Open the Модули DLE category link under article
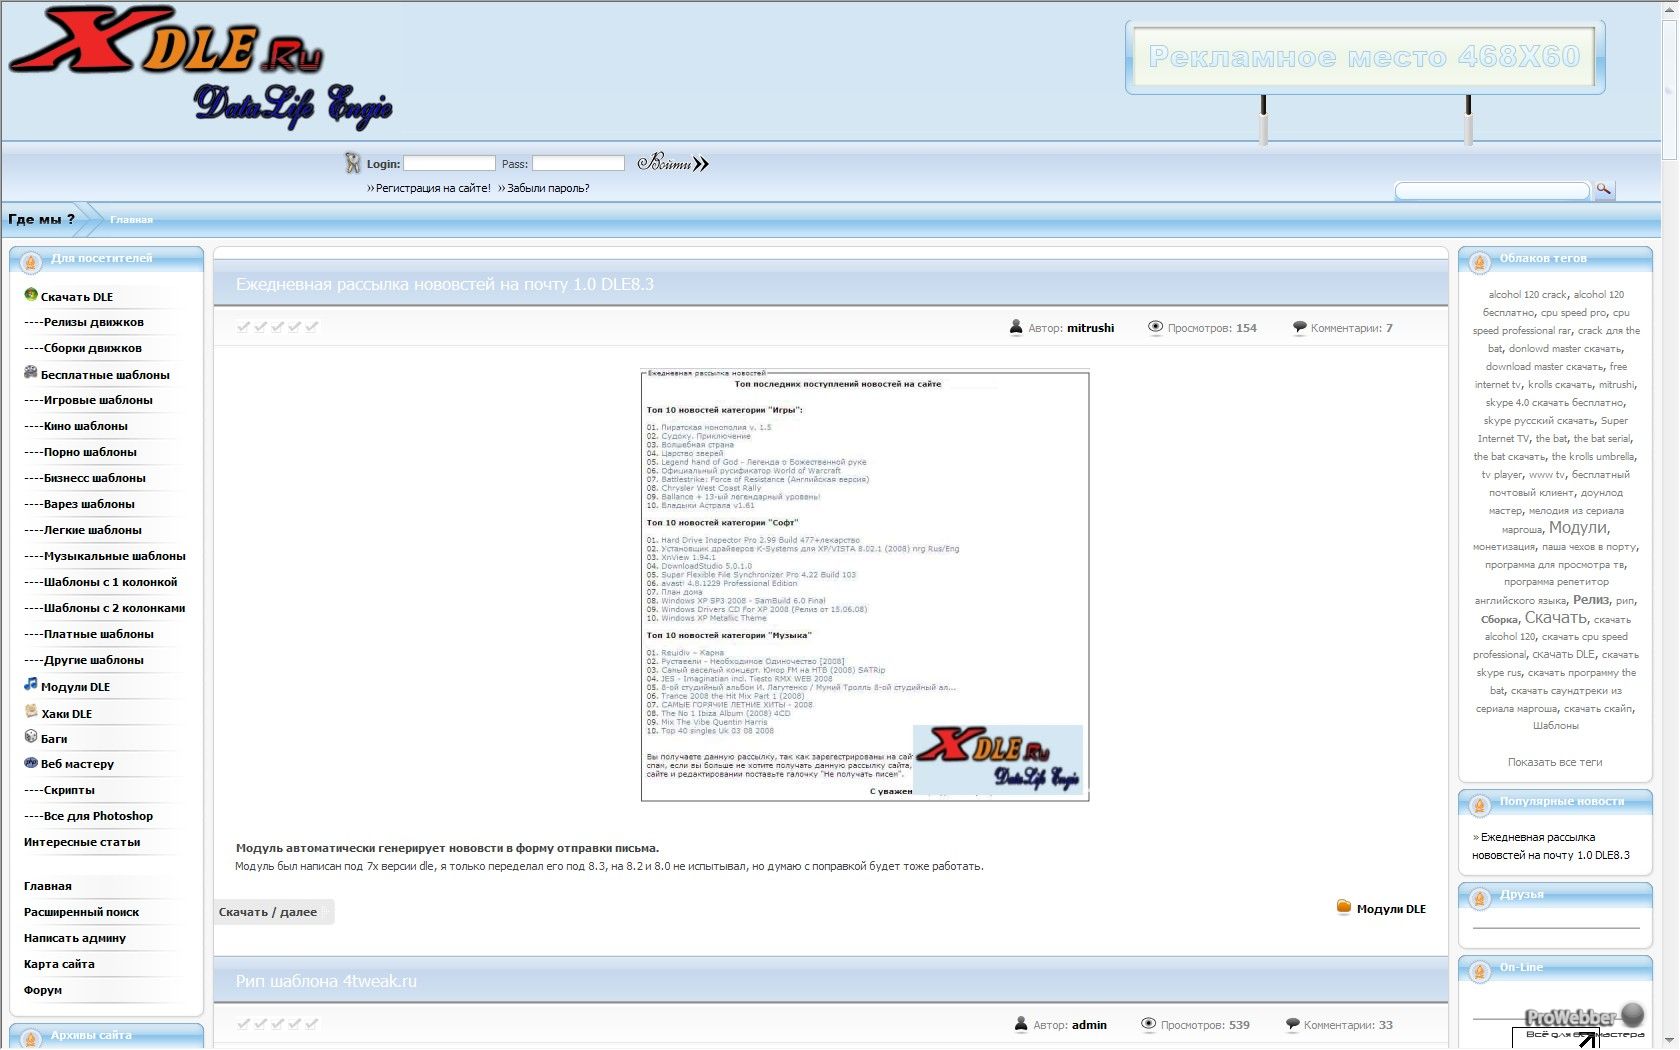 pos(1391,909)
